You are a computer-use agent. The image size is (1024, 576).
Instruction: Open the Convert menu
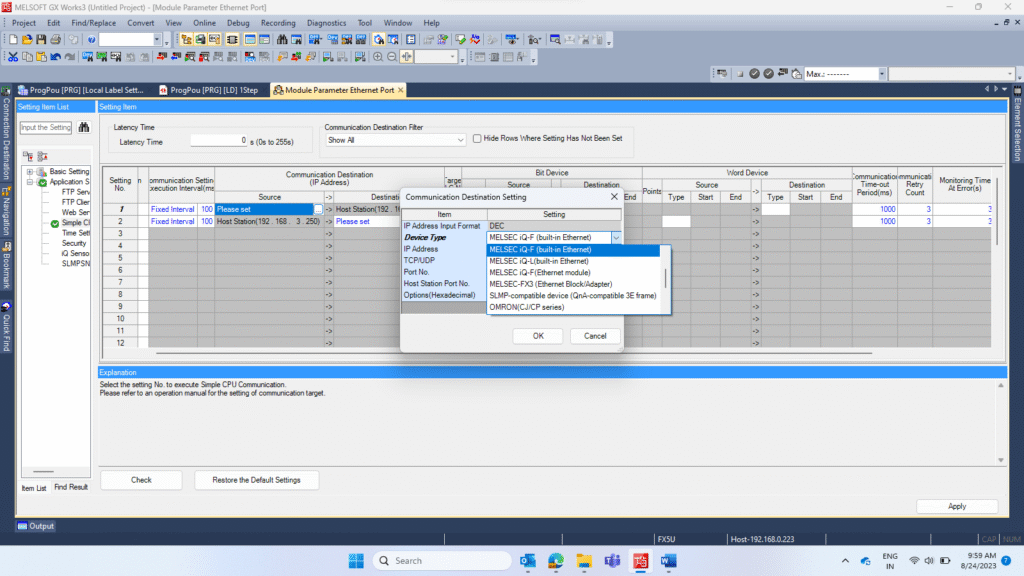[x=140, y=23]
